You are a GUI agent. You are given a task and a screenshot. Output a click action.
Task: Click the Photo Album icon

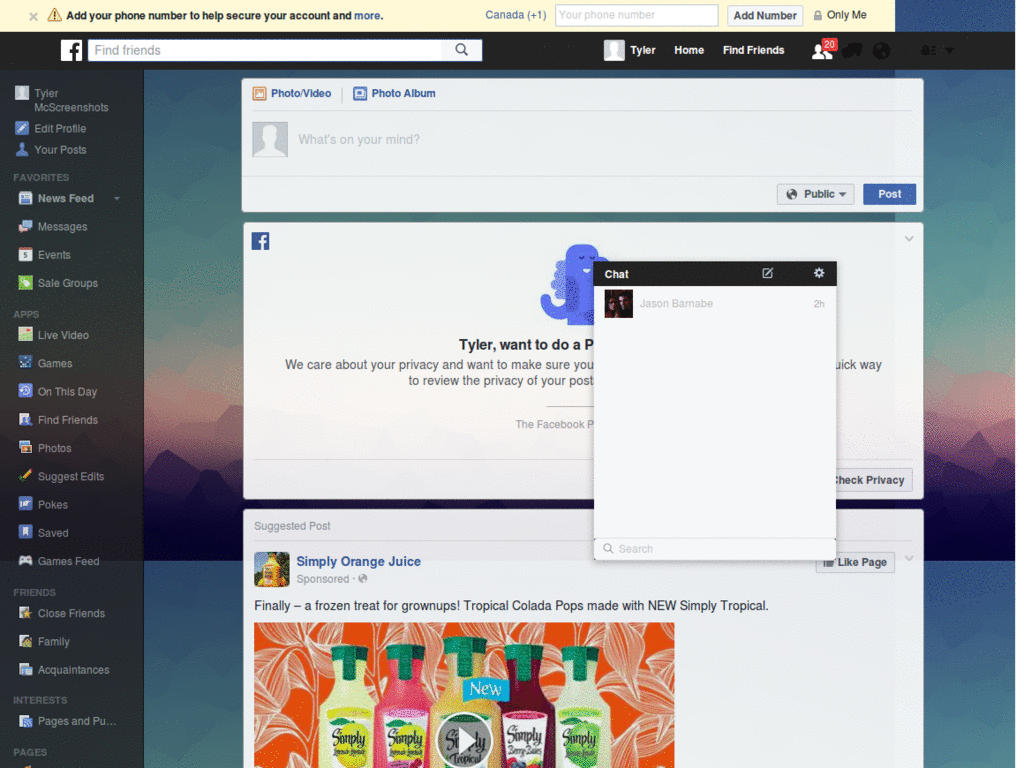(359, 93)
